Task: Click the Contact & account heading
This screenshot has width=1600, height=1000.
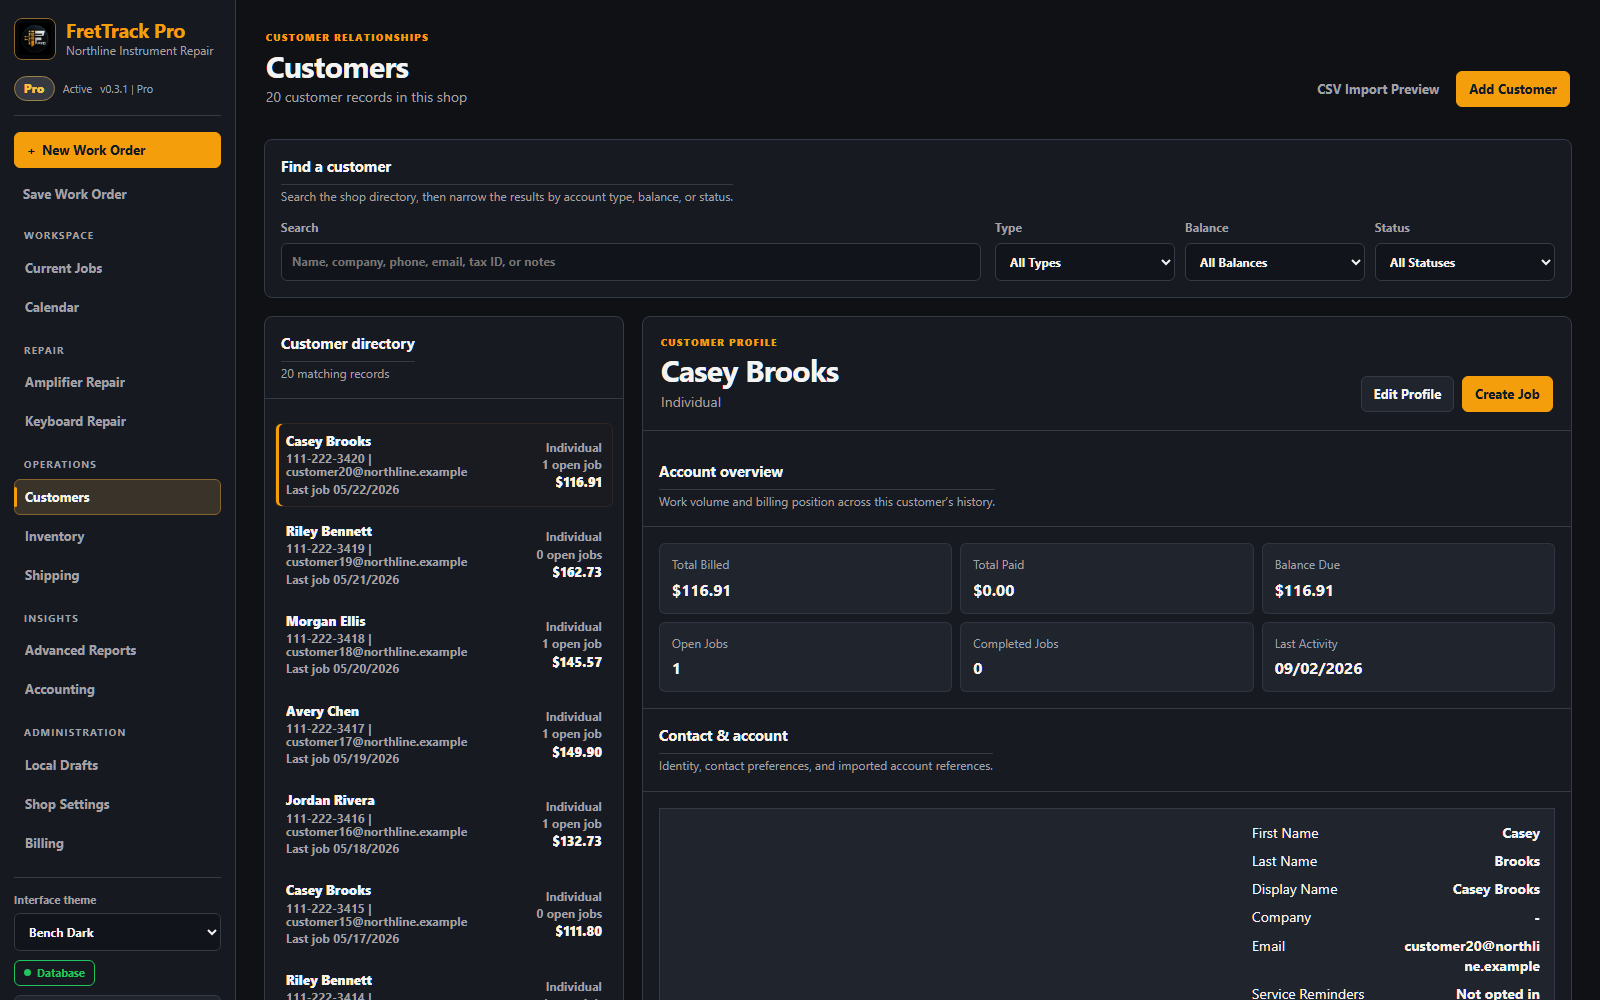Action: (723, 736)
